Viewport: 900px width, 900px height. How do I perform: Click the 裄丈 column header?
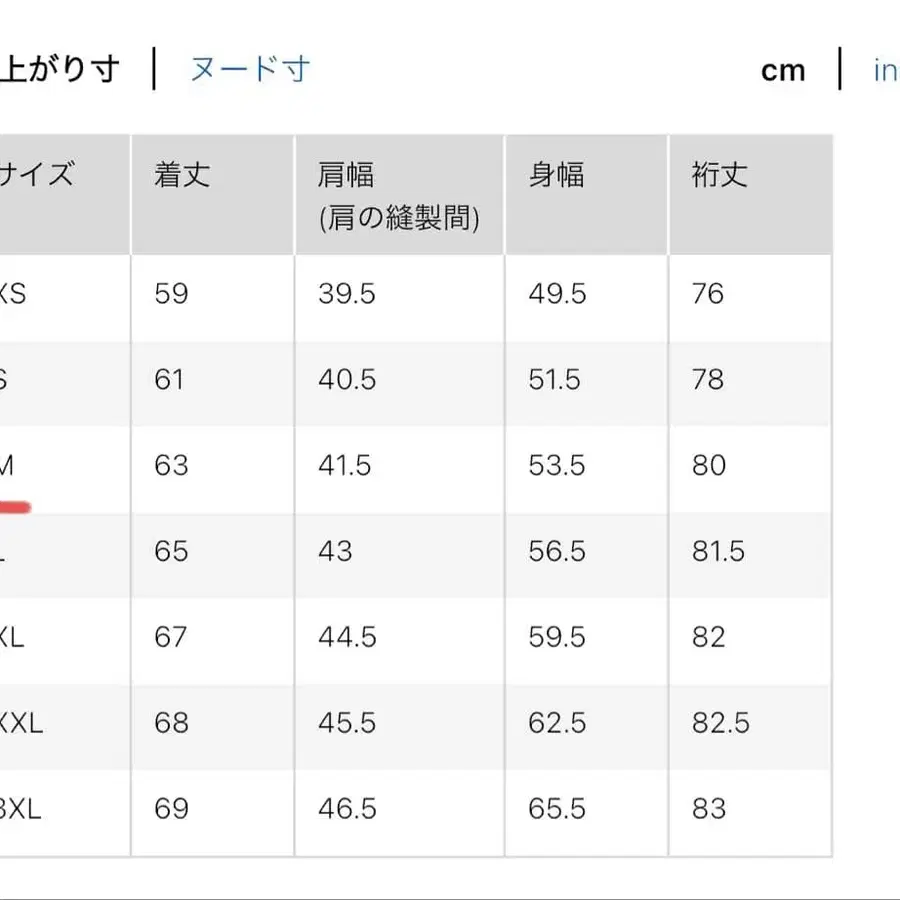pos(716,174)
